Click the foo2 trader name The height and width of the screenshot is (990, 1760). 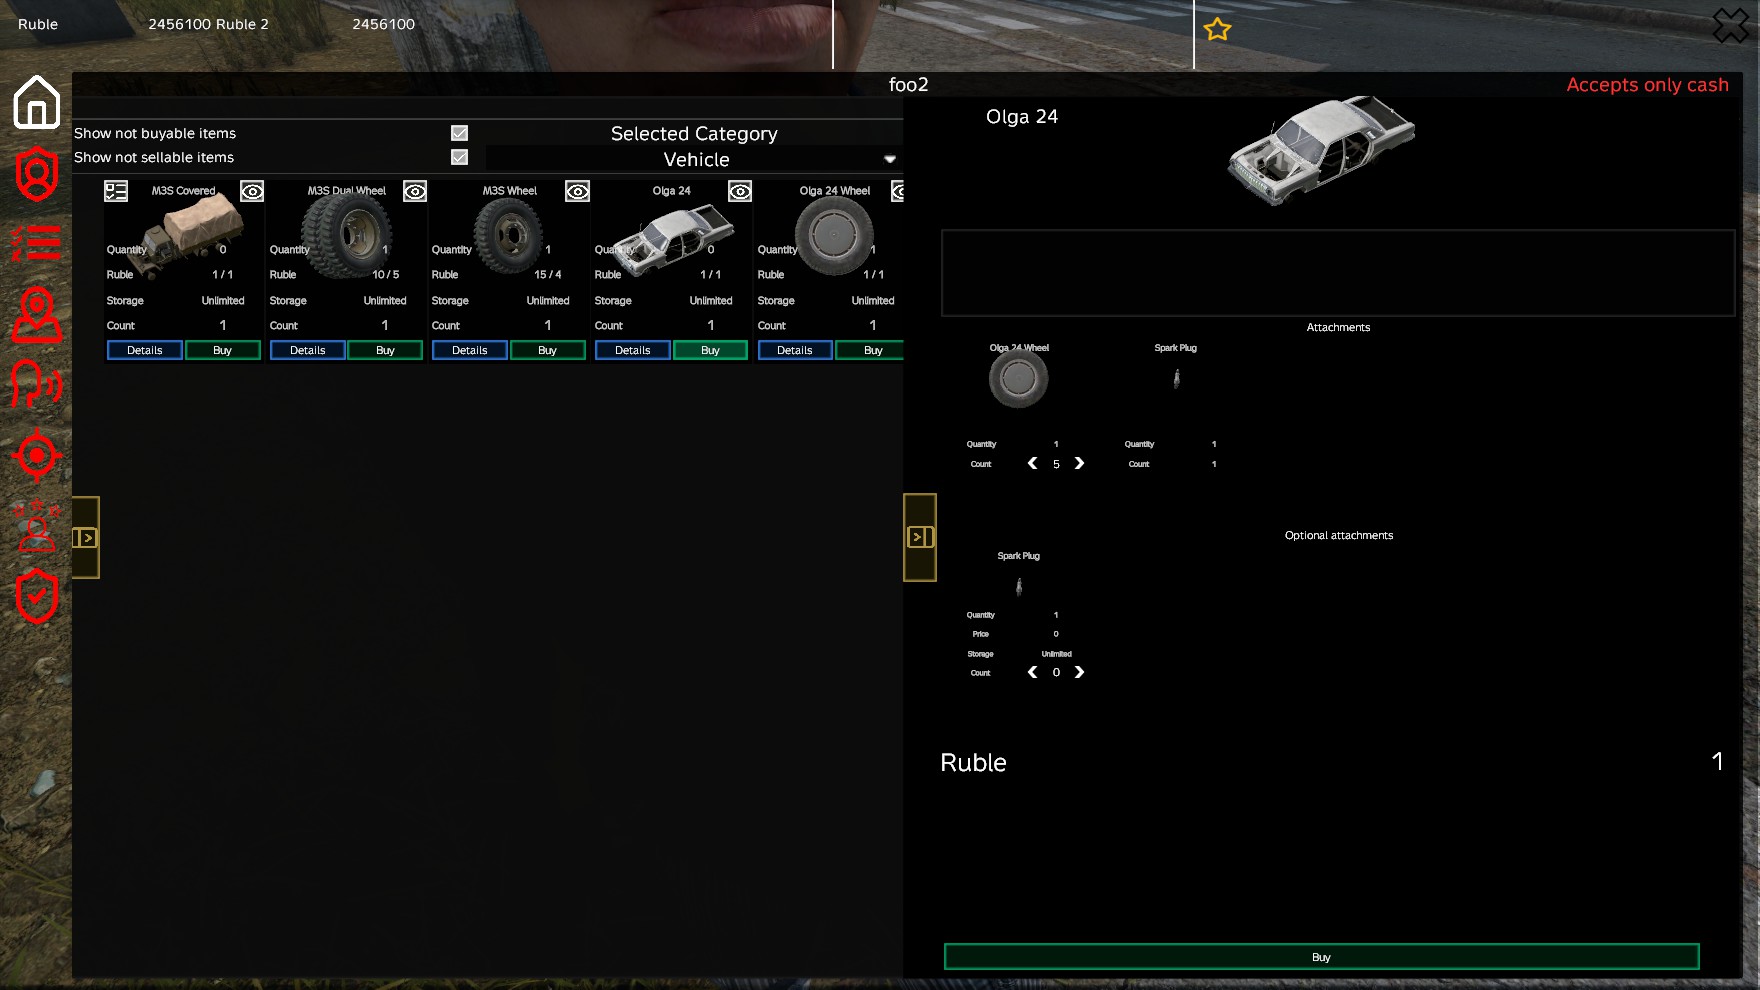point(908,84)
